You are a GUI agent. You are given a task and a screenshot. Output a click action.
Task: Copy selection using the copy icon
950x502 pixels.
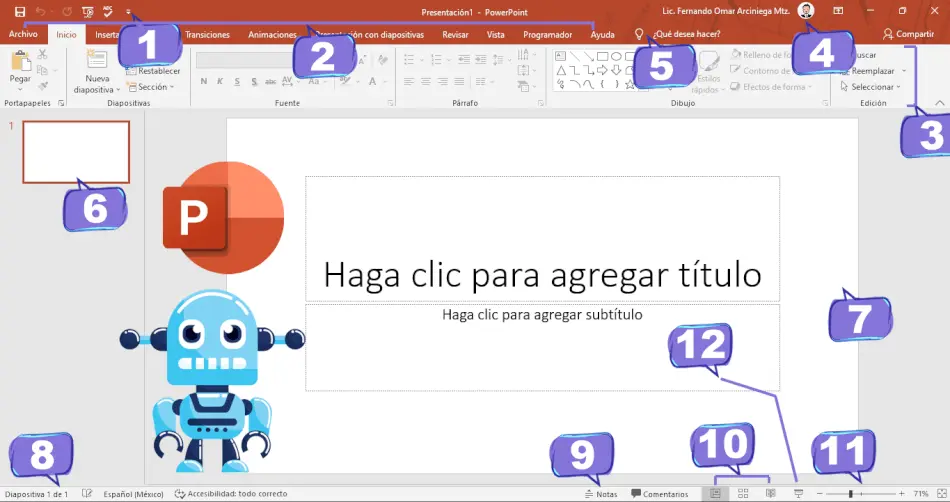click(42, 70)
